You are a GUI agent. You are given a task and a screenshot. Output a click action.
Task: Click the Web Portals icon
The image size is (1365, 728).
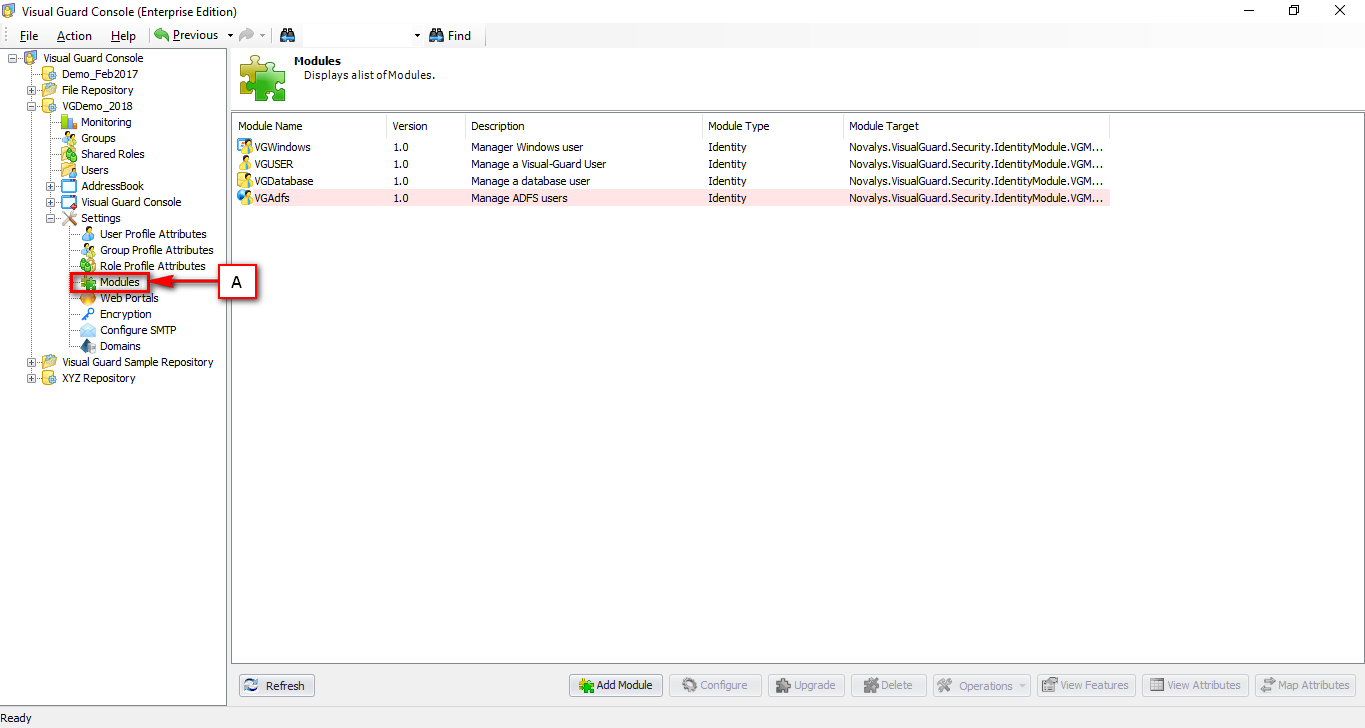click(88, 298)
